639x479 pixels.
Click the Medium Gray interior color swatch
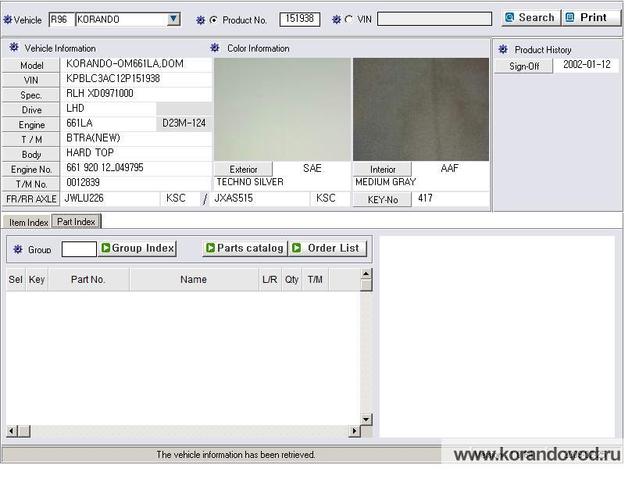click(x=421, y=109)
